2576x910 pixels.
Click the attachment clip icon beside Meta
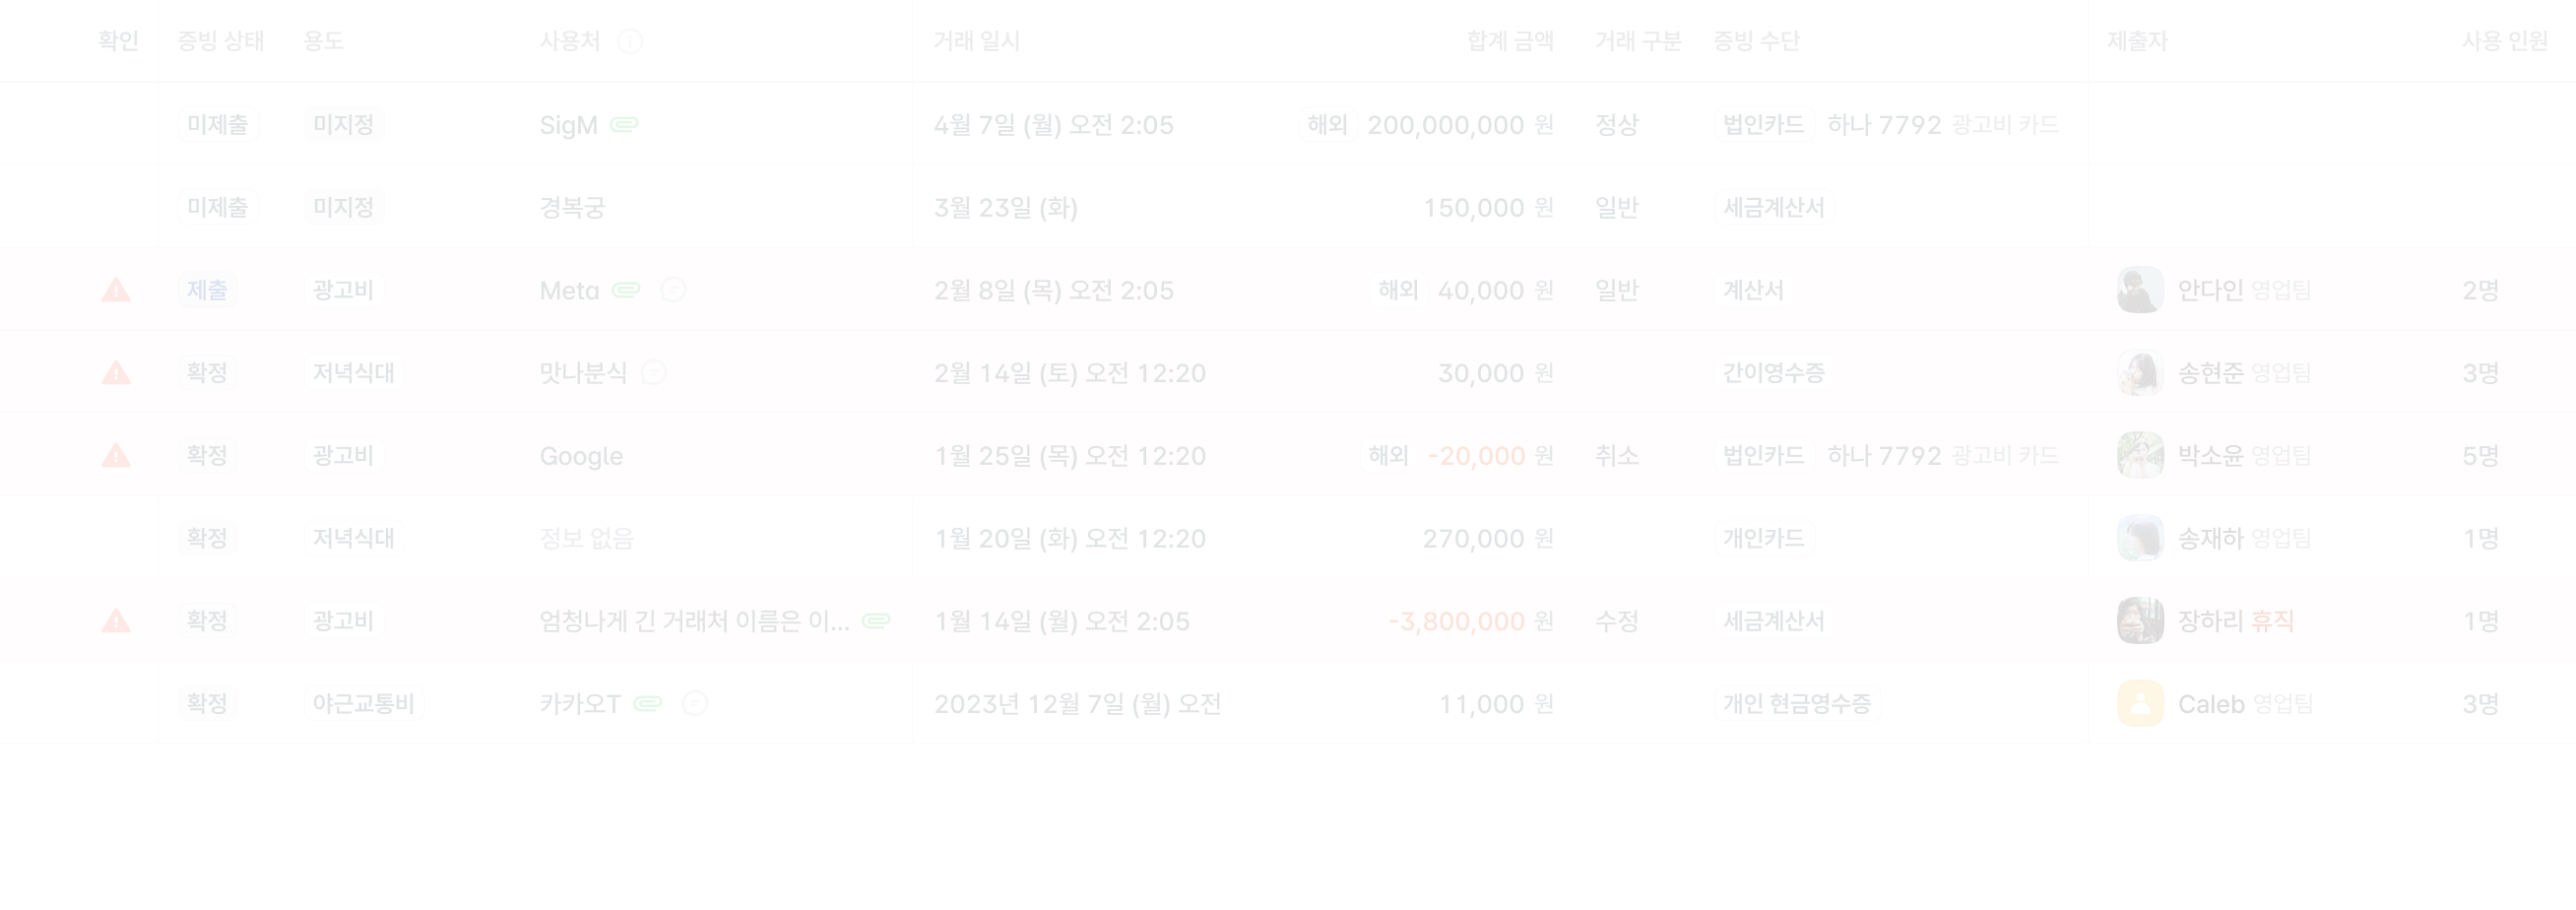tap(626, 290)
